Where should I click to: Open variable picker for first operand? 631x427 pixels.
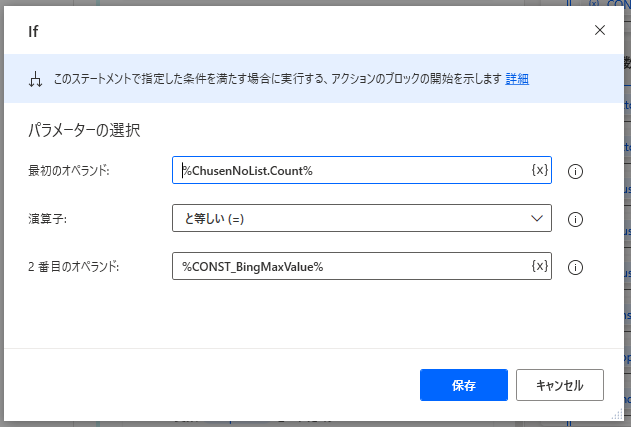tap(539, 170)
